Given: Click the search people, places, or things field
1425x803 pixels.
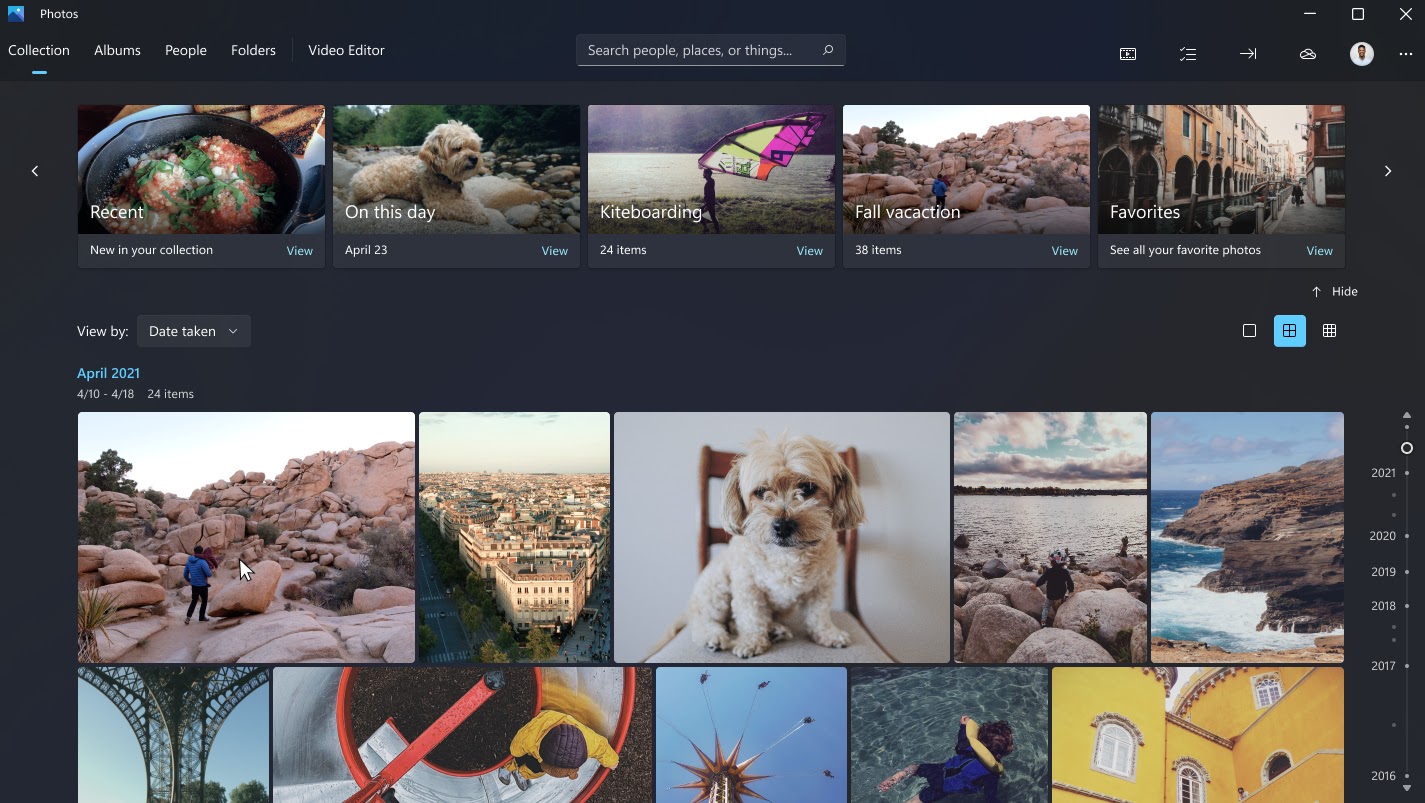Looking at the screenshot, I should (711, 50).
